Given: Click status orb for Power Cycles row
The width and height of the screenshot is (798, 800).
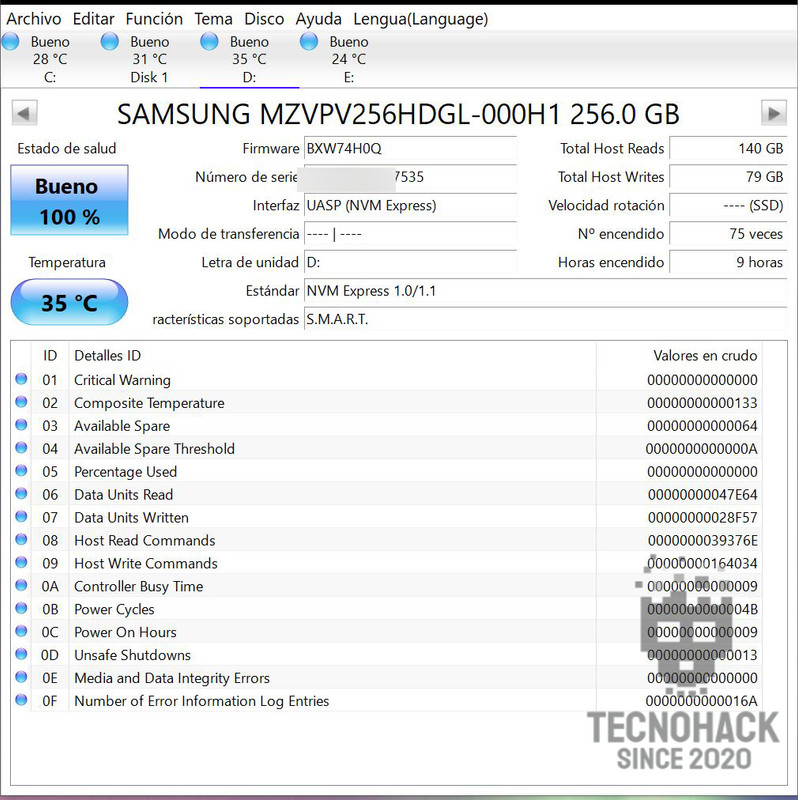Looking at the screenshot, I should pos(21,608).
